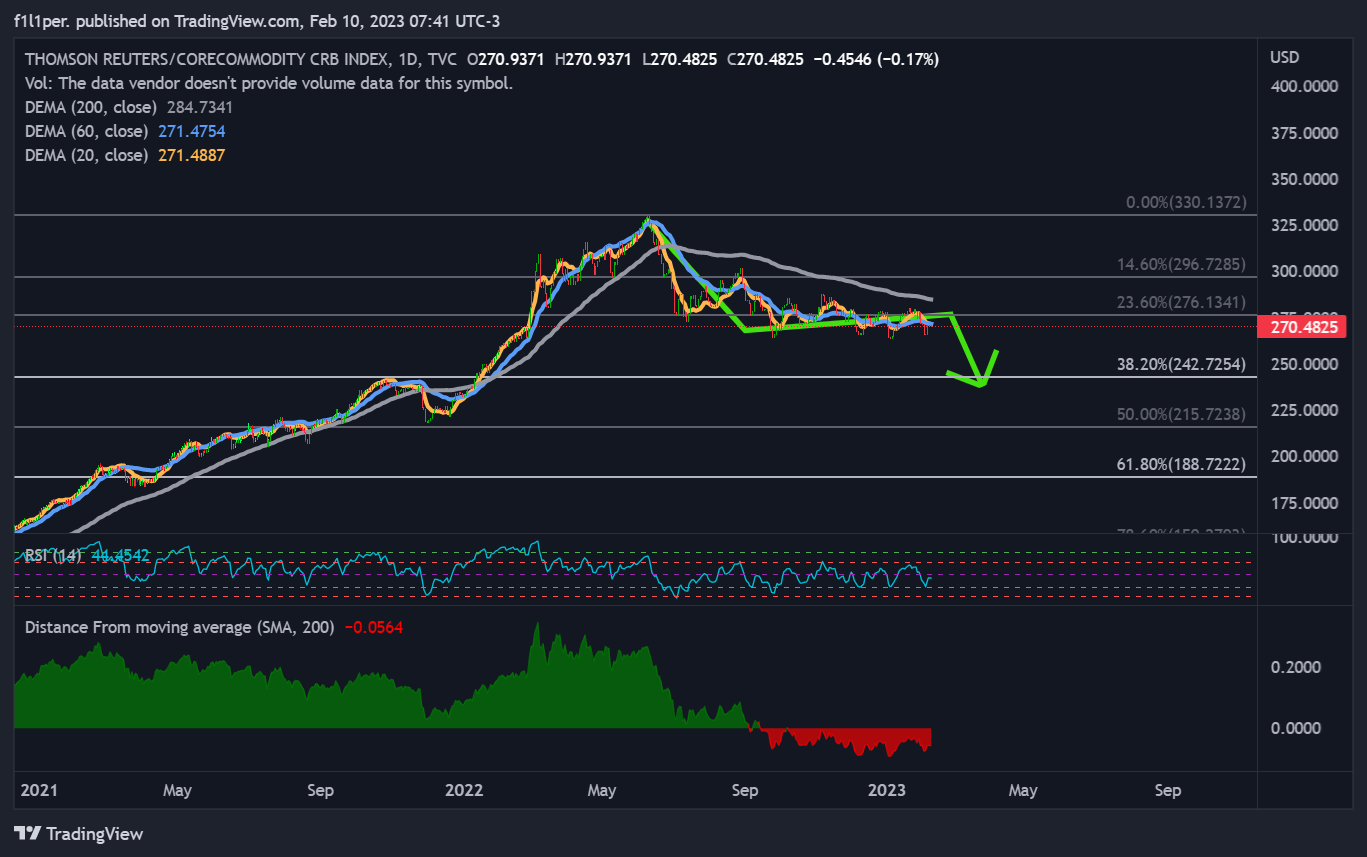Click the 175.0000 price axis label
1367x857 pixels.
(1304, 502)
